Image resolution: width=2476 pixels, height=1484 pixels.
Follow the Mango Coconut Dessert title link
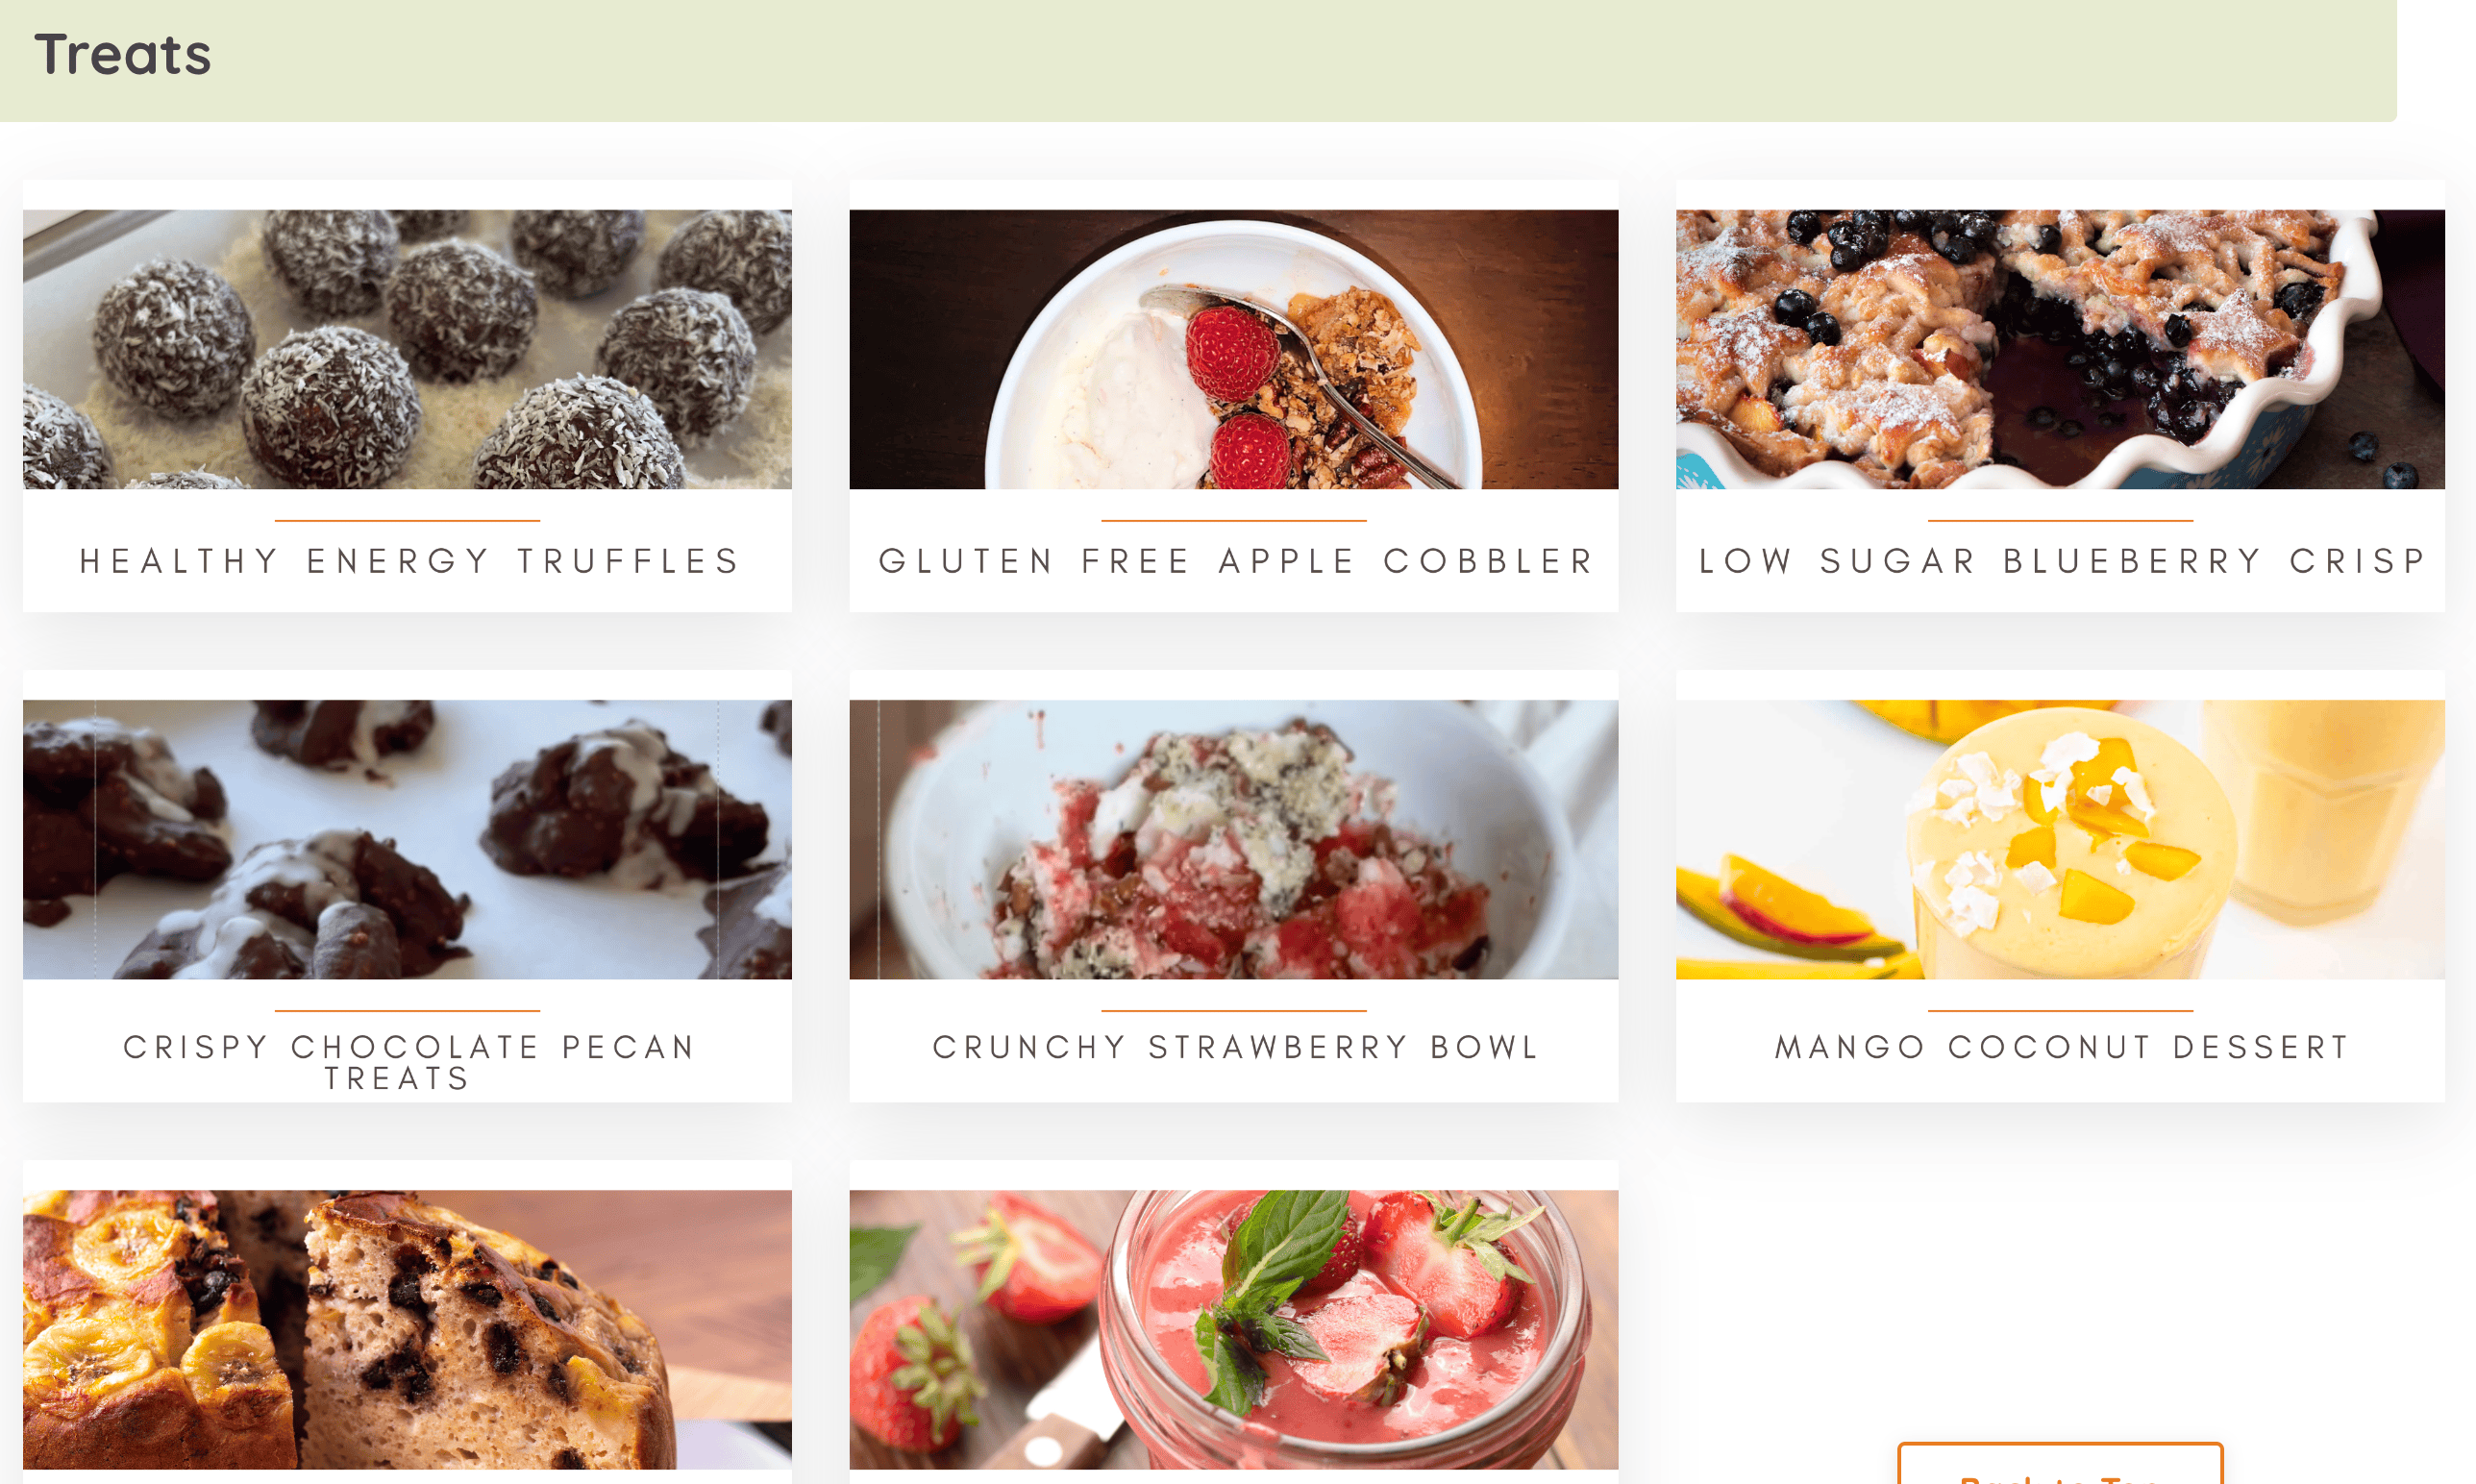(x=2062, y=1047)
